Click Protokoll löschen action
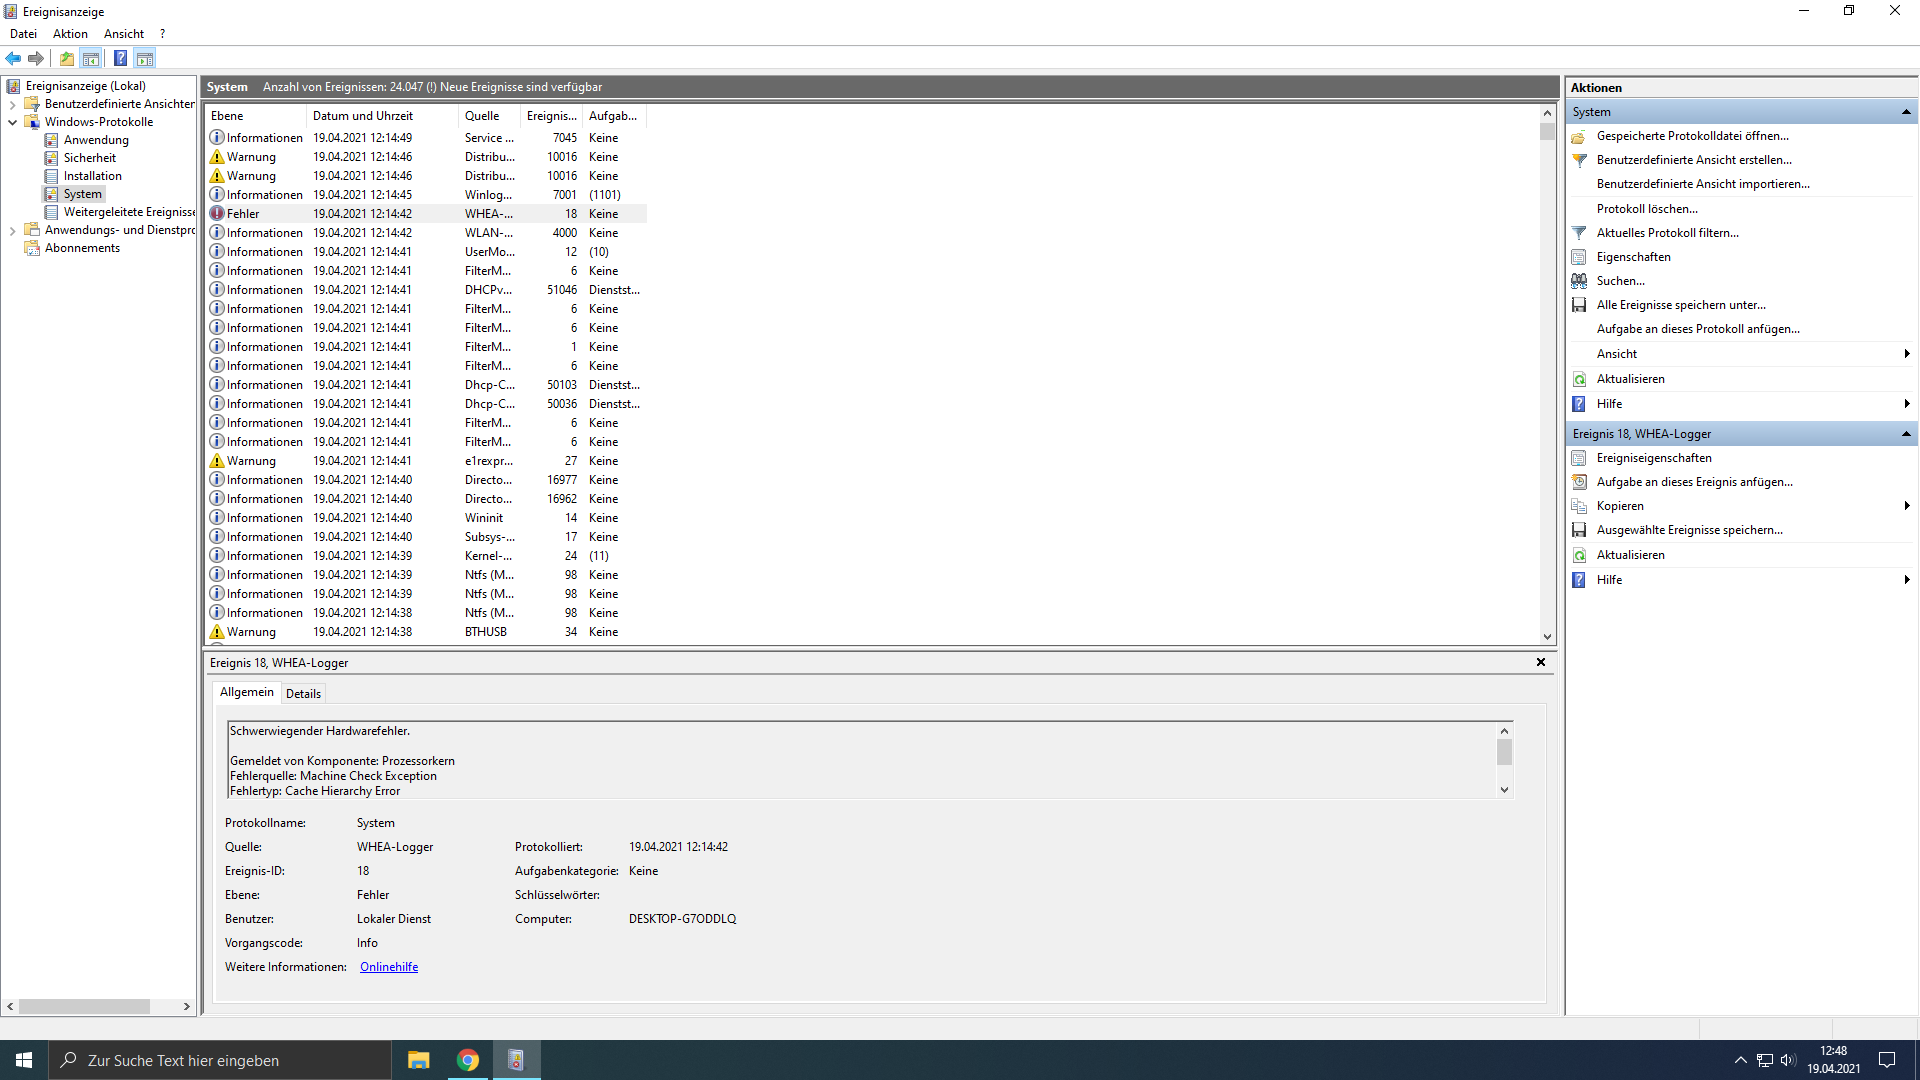1920x1080 pixels. (x=1647, y=209)
